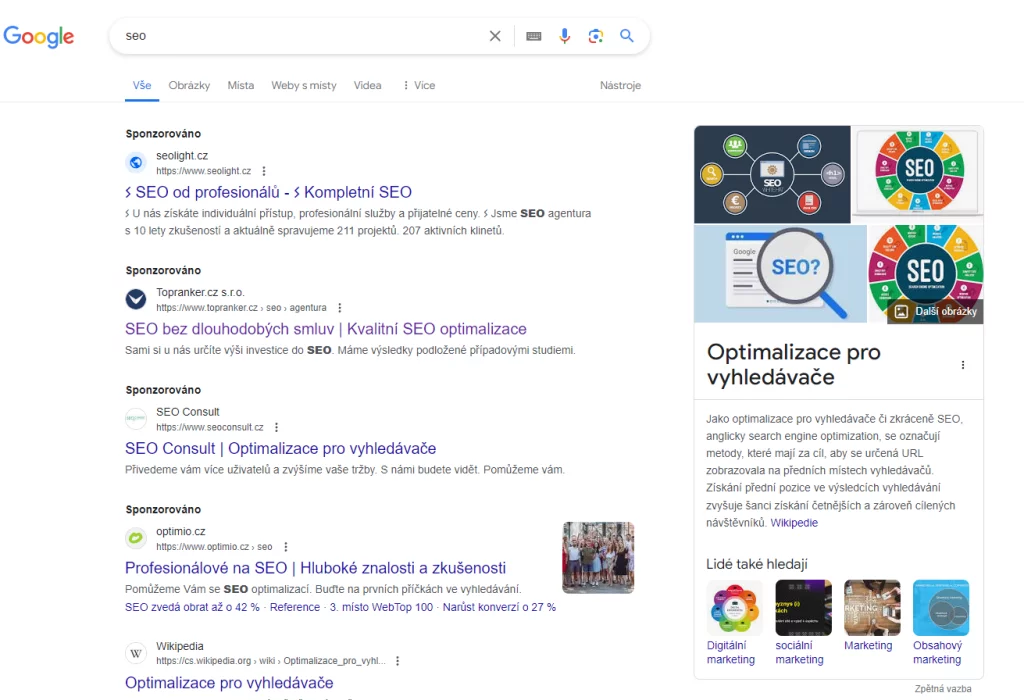Open the Reference sitelink
Image resolution: width=1024 pixels, height=700 pixels.
pyautogui.click(x=295, y=607)
